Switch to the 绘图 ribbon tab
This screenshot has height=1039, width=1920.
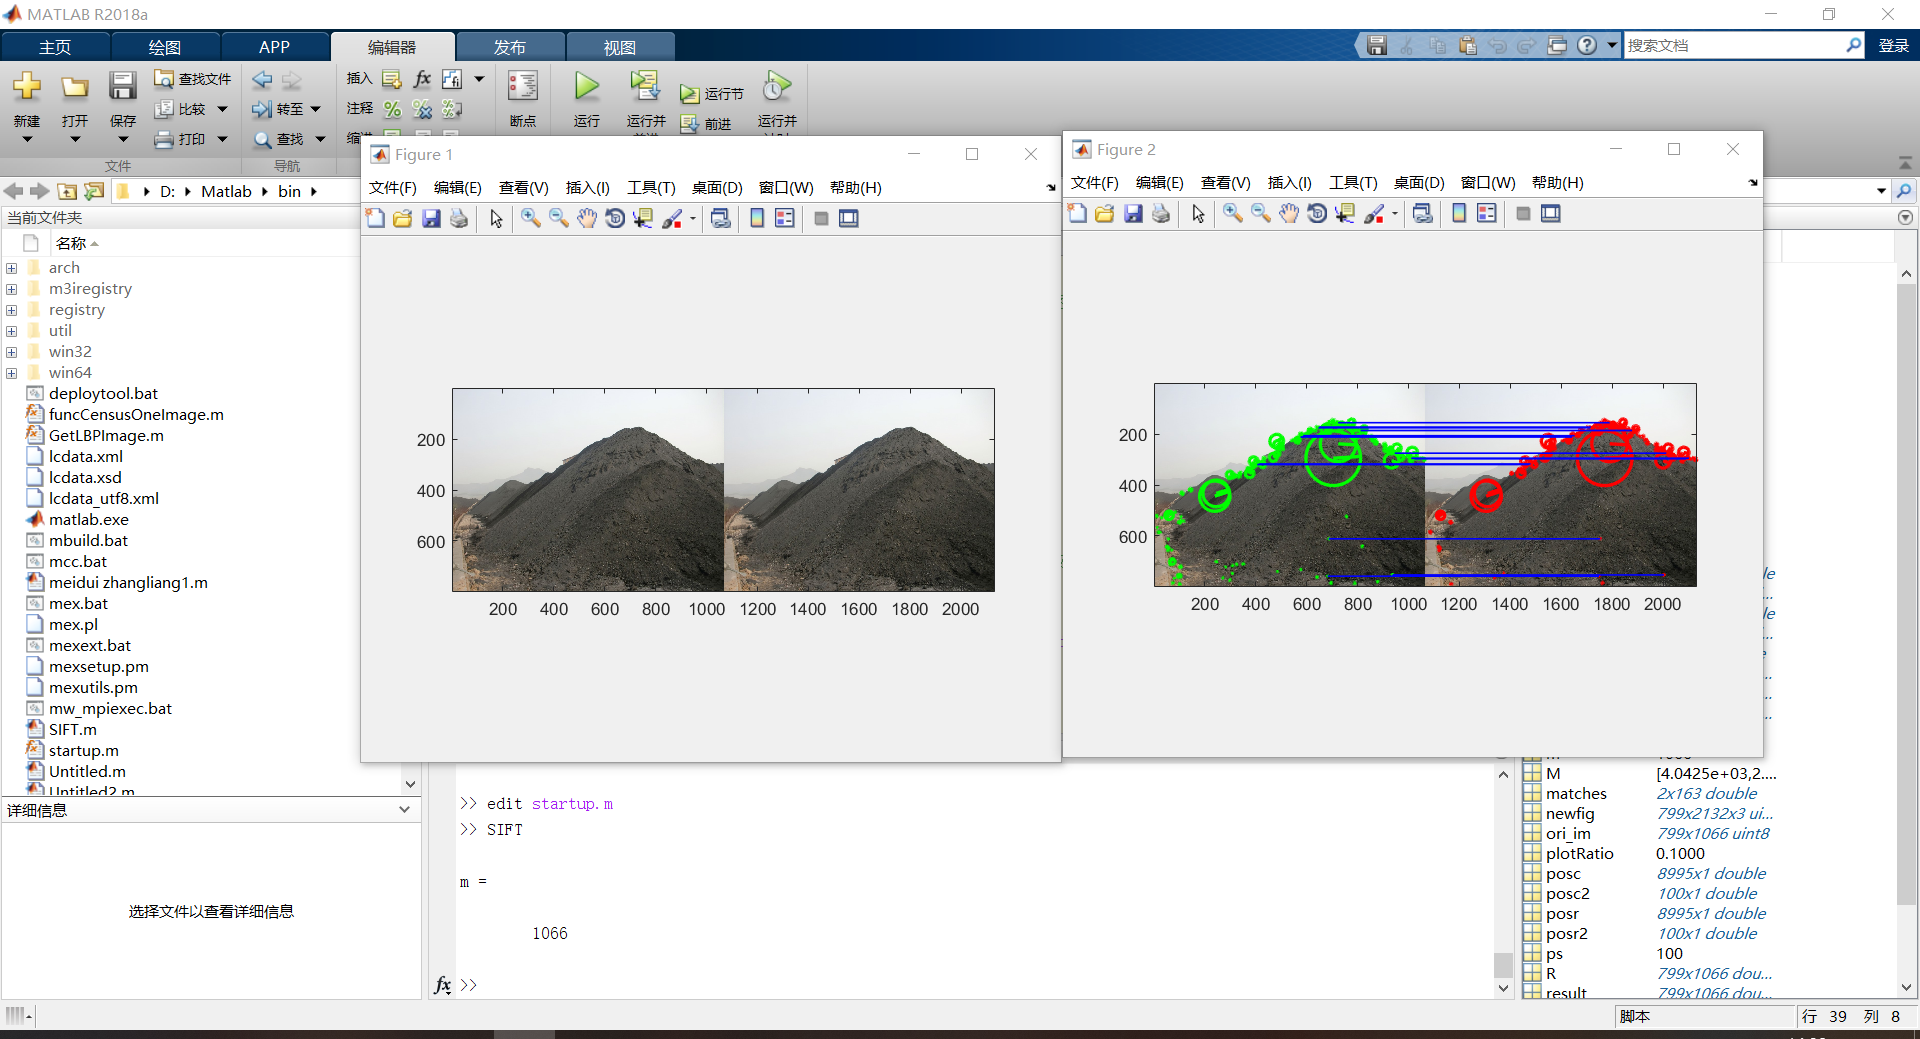(165, 46)
